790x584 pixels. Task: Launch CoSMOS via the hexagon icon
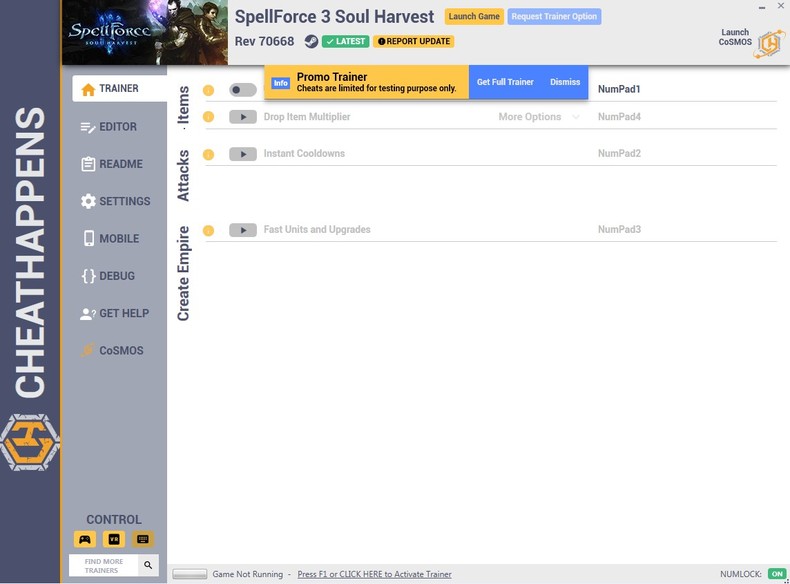tap(769, 44)
